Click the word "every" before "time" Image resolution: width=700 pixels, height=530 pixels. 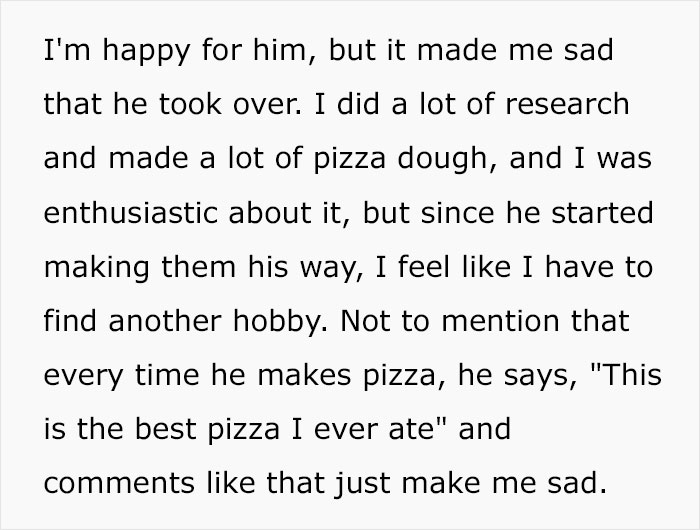tap(76, 375)
